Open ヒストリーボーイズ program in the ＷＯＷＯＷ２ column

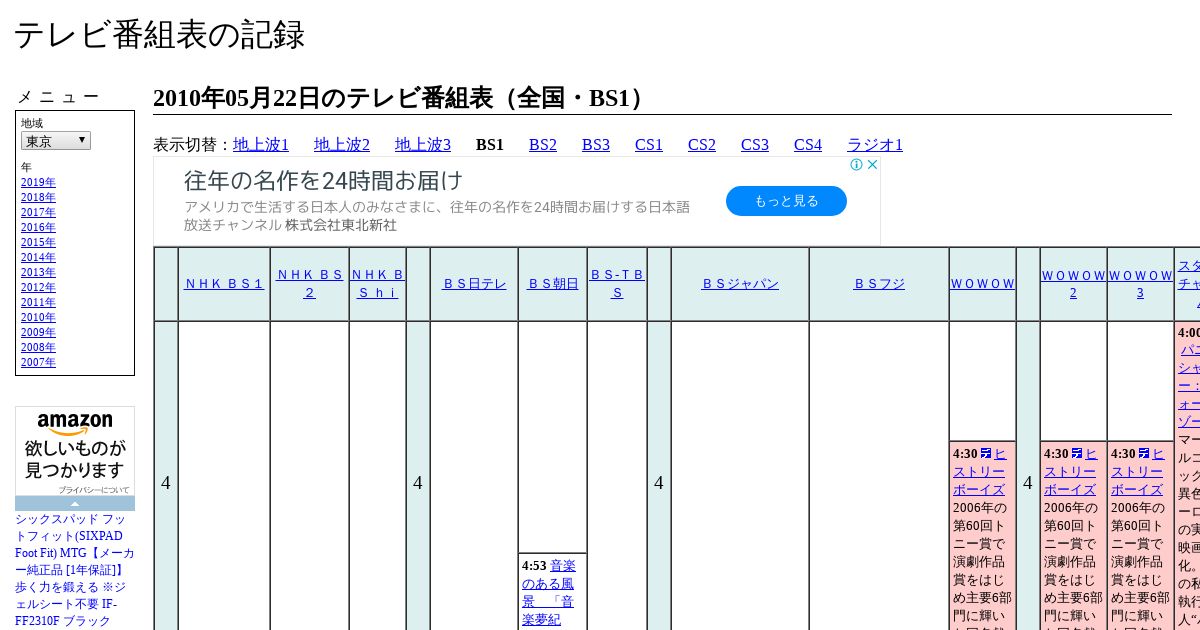pos(1070,472)
